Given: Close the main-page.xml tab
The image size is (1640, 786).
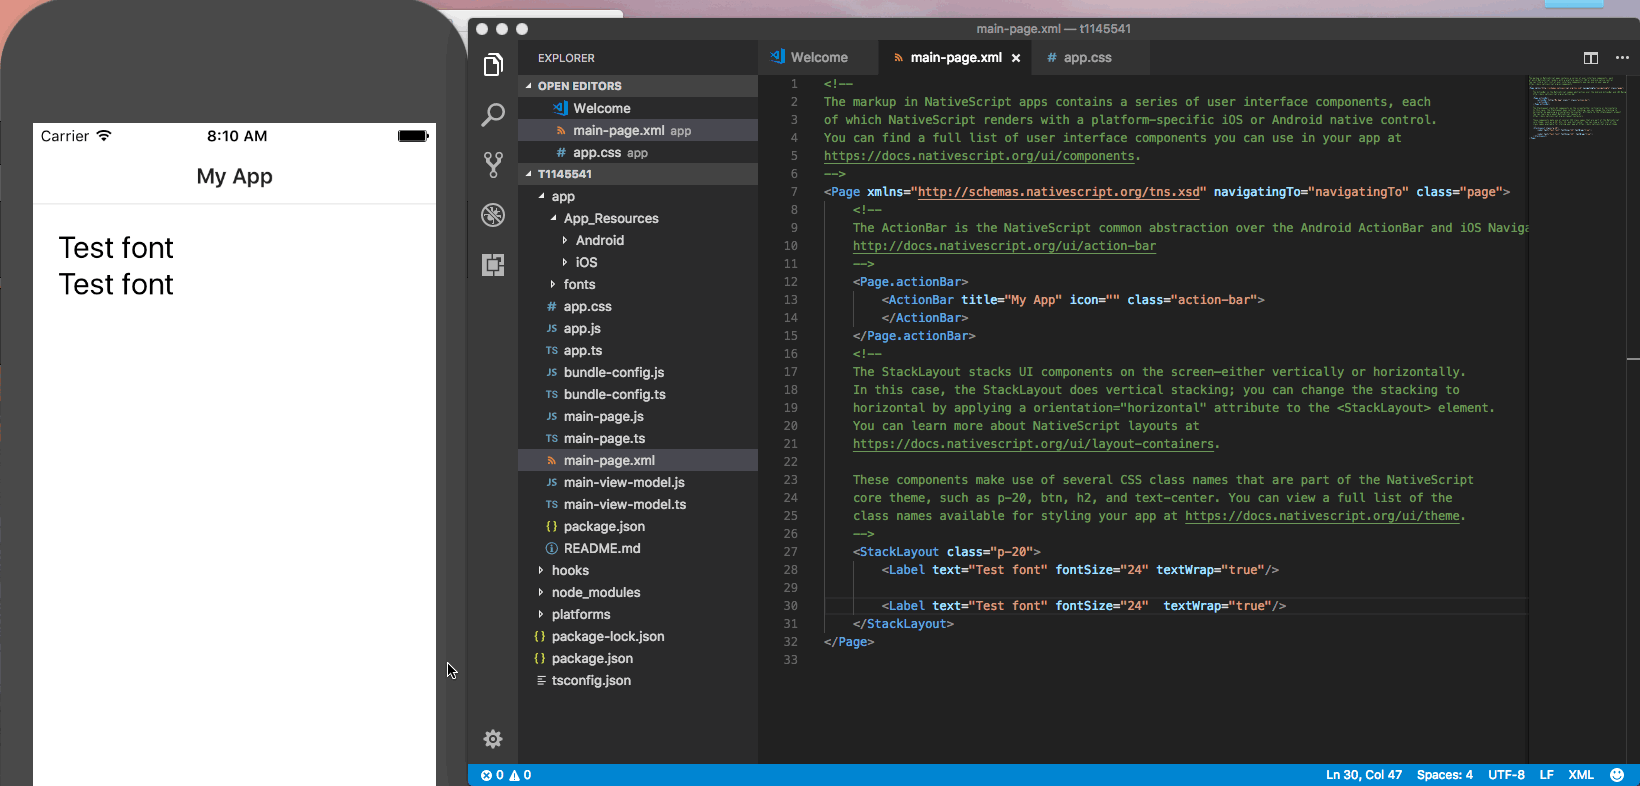Looking at the screenshot, I should pos(1016,58).
